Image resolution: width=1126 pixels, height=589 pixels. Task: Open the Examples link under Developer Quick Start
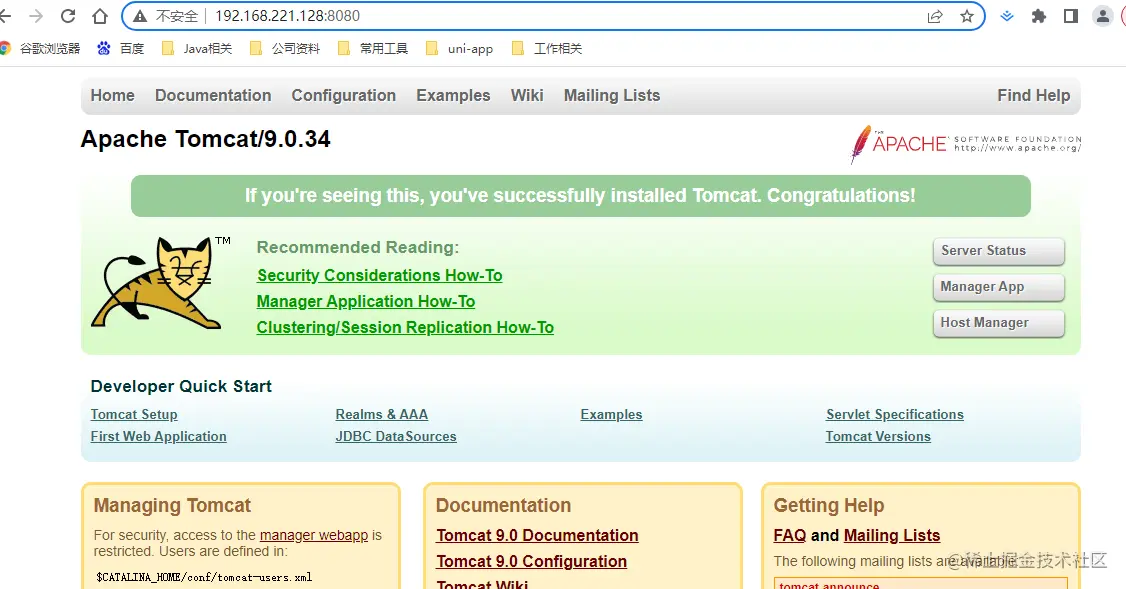click(611, 414)
